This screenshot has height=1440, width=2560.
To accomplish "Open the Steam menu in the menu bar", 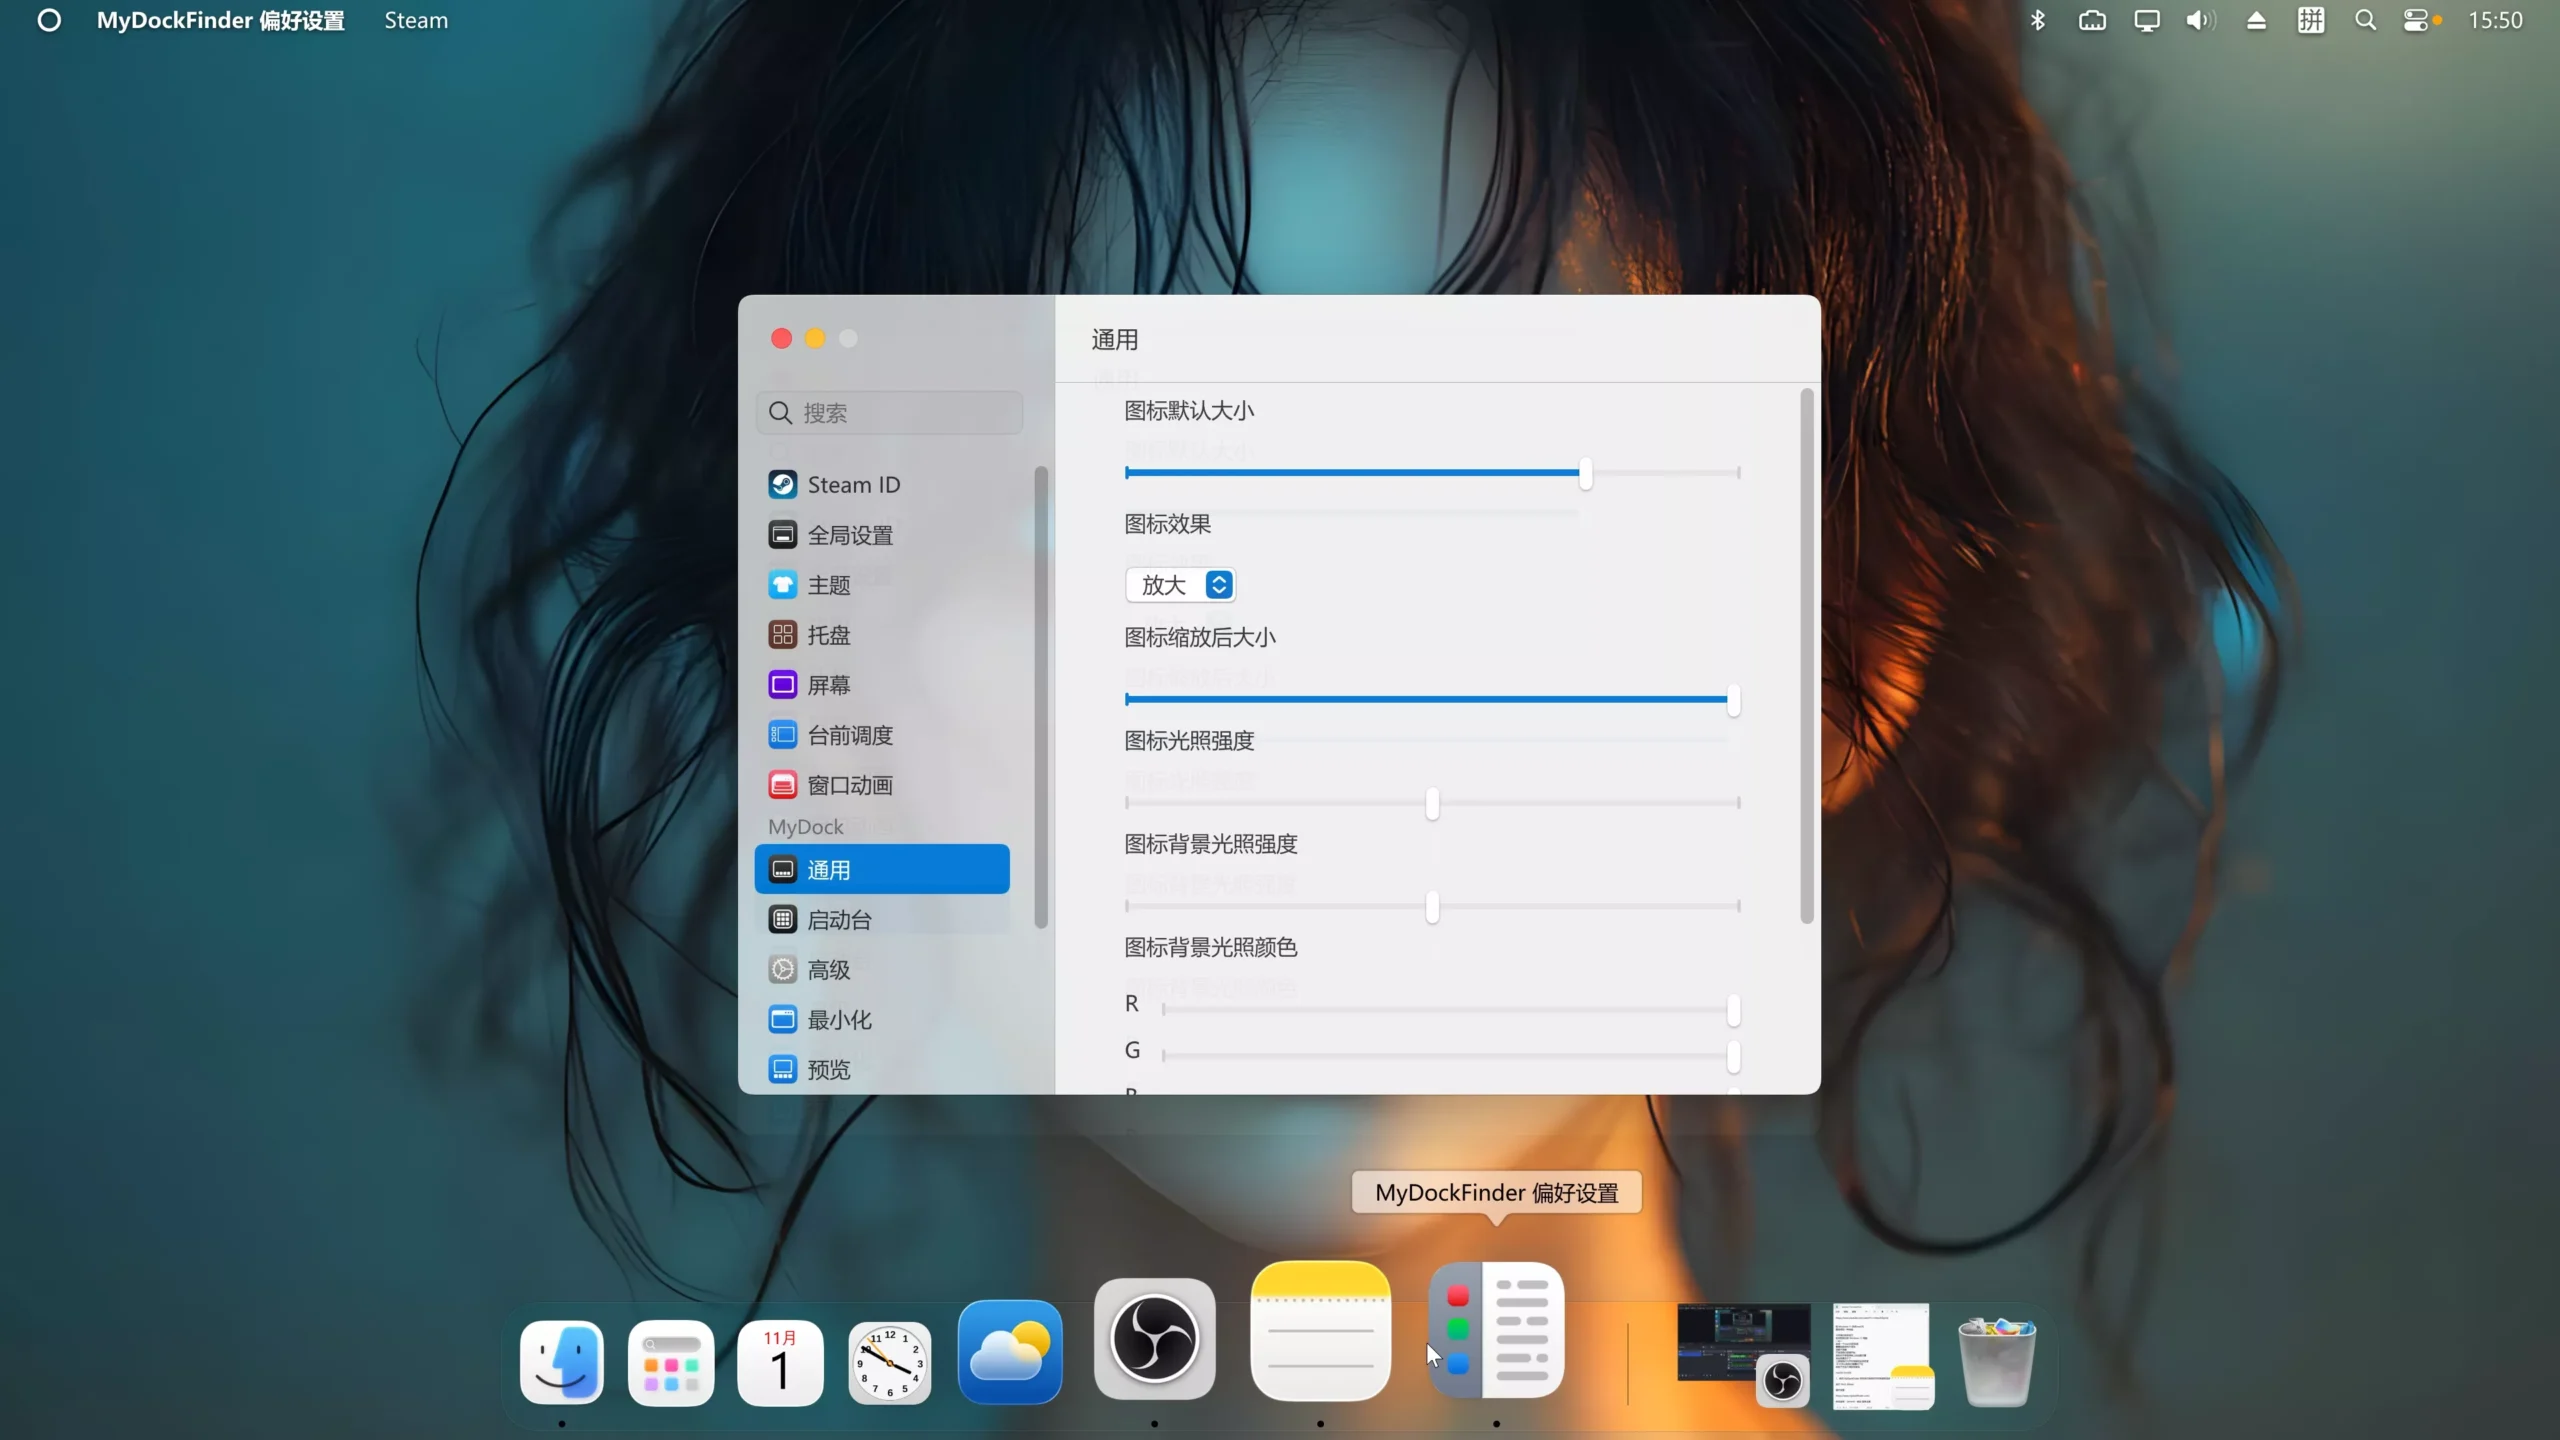I will click(415, 20).
